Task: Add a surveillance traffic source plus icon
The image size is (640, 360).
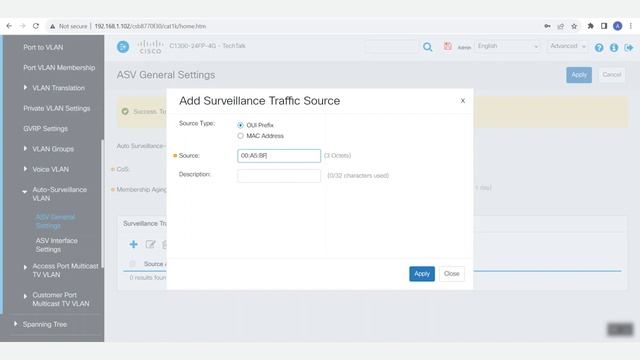Action: (x=133, y=244)
